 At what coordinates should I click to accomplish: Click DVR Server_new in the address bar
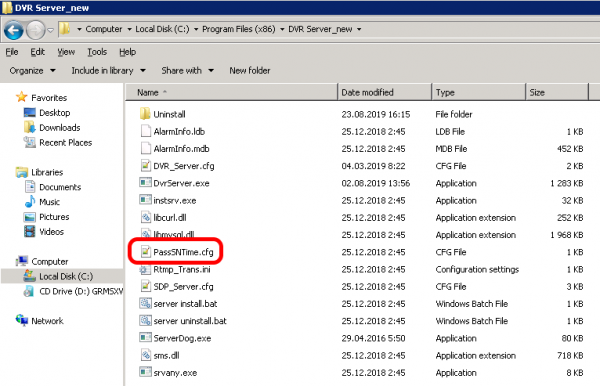320,29
